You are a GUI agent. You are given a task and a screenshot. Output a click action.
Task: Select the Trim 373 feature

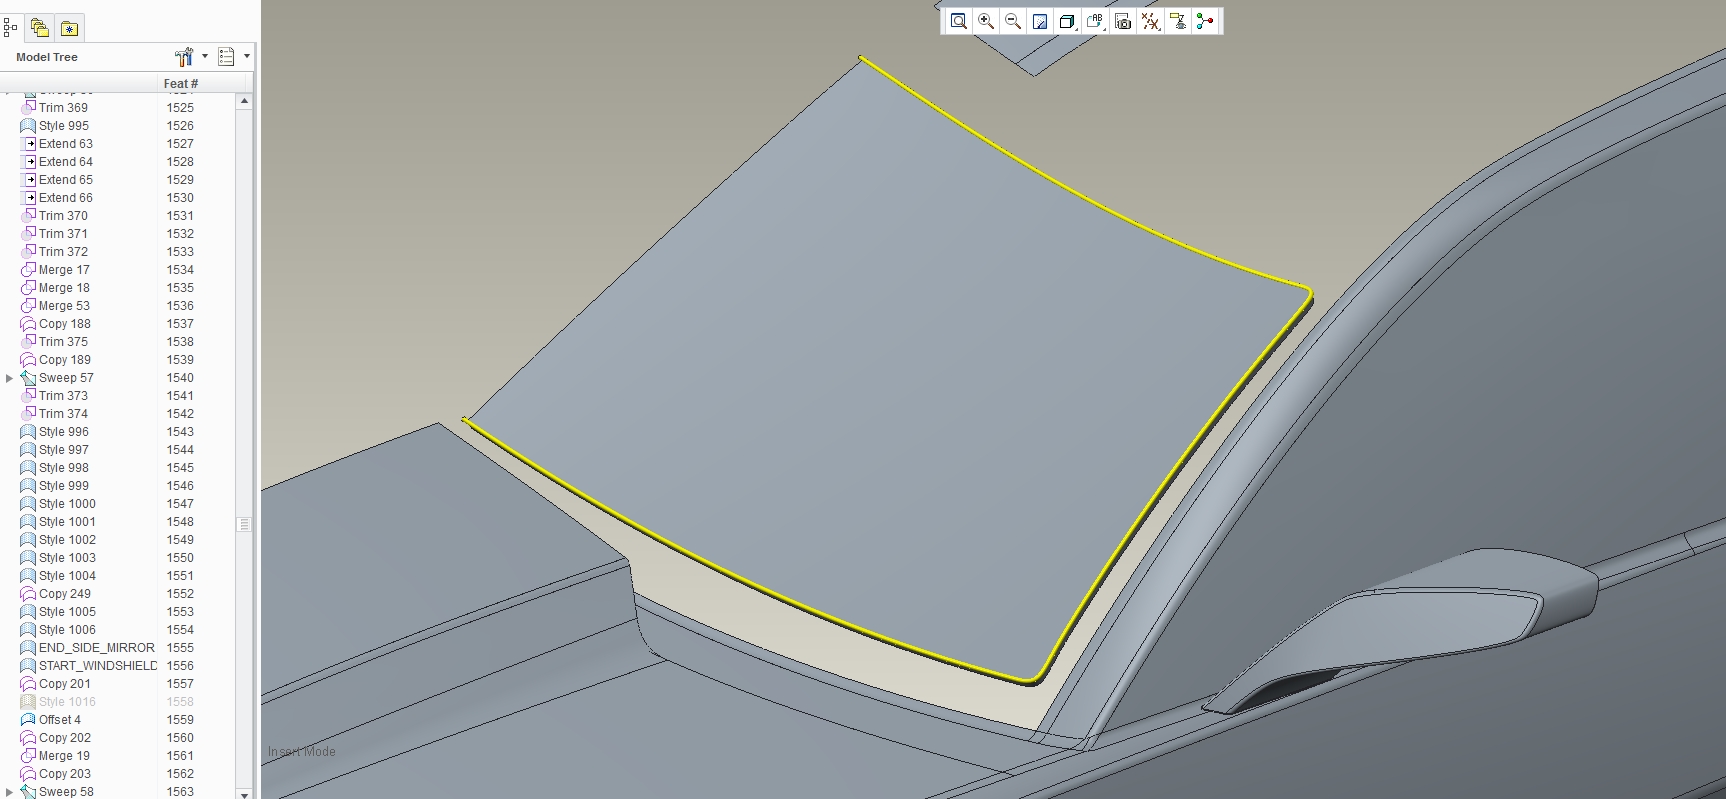(x=63, y=396)
